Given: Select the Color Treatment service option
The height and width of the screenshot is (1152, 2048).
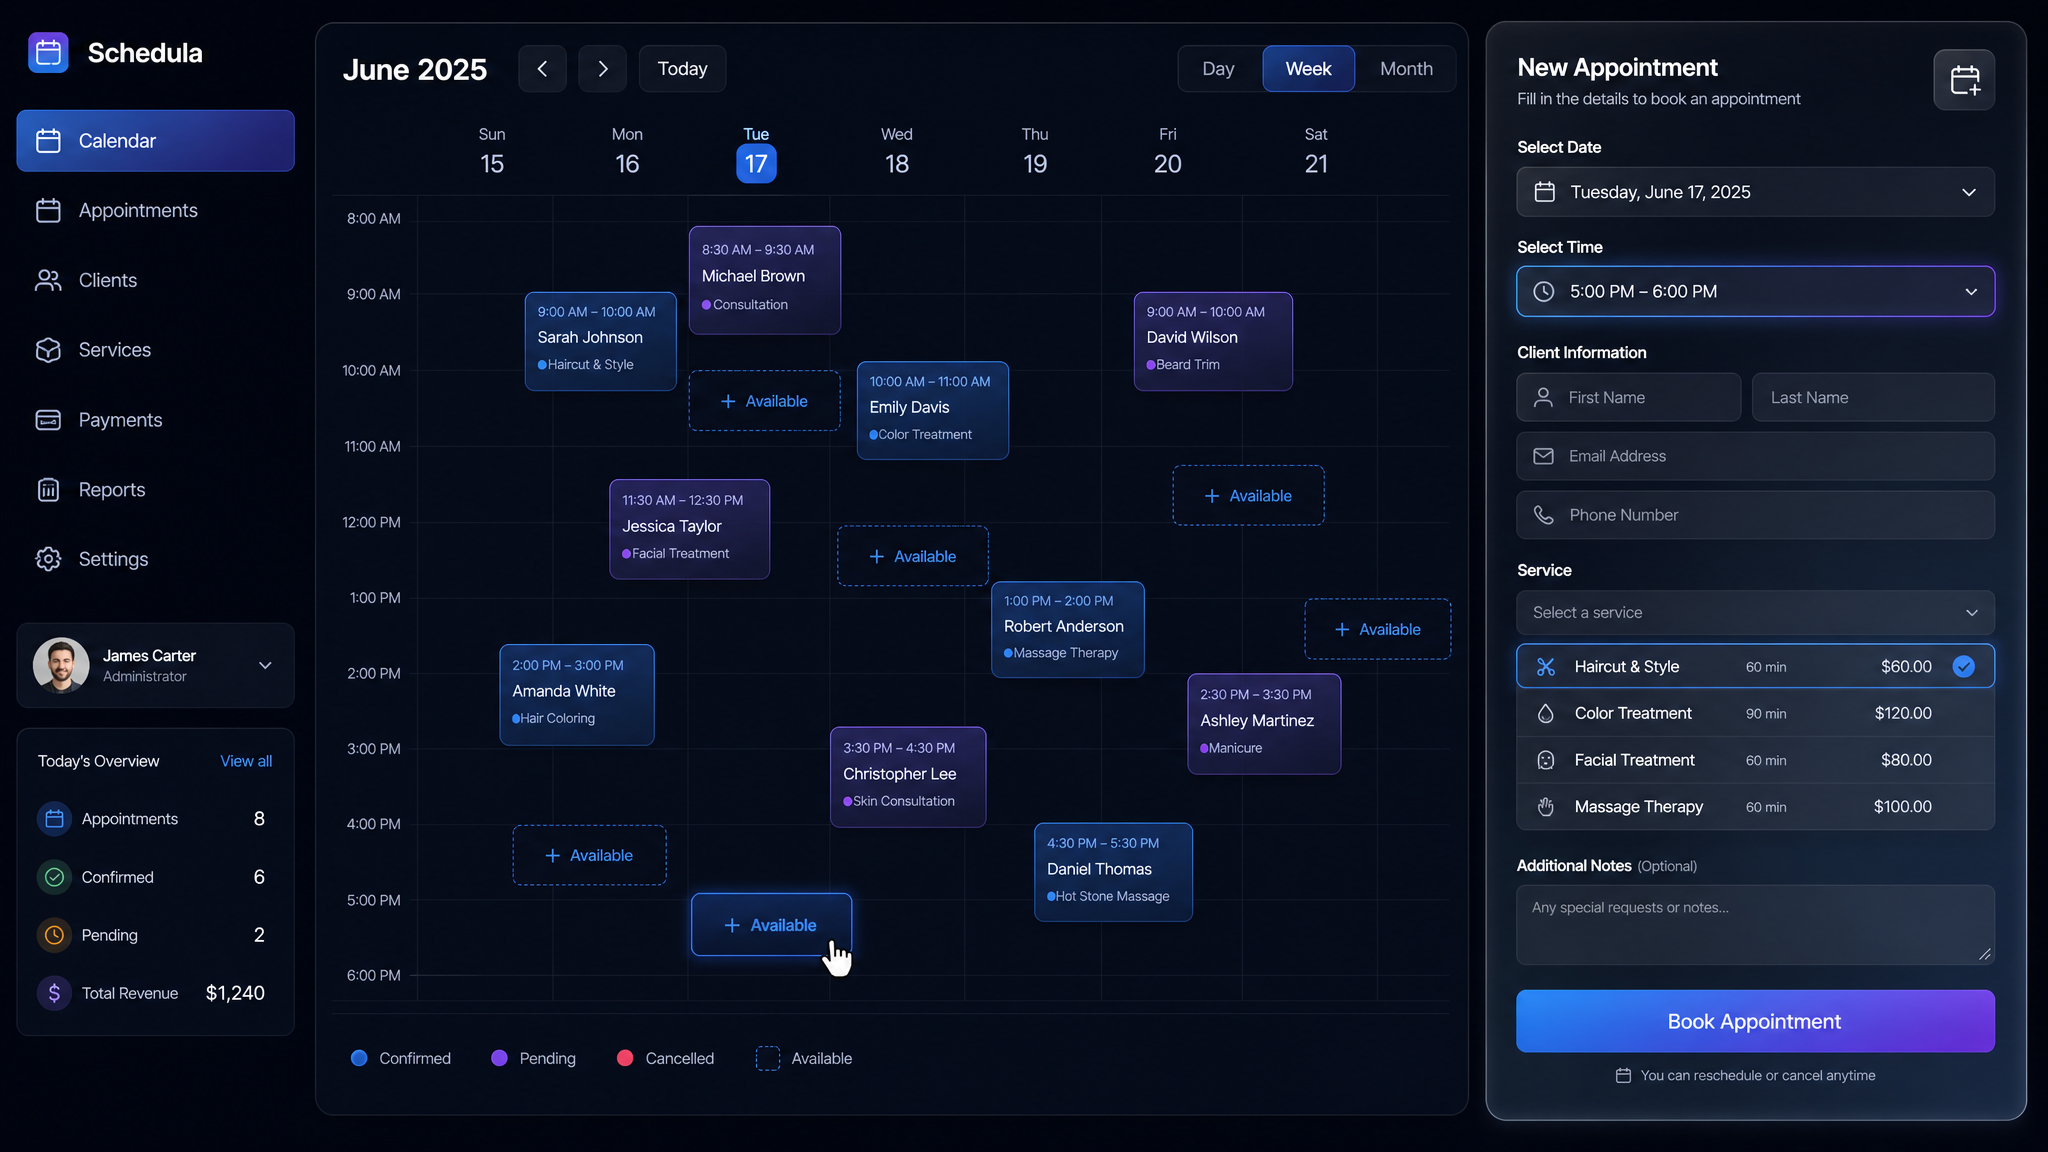Looking at the screenshot, I should point(1755,713).
